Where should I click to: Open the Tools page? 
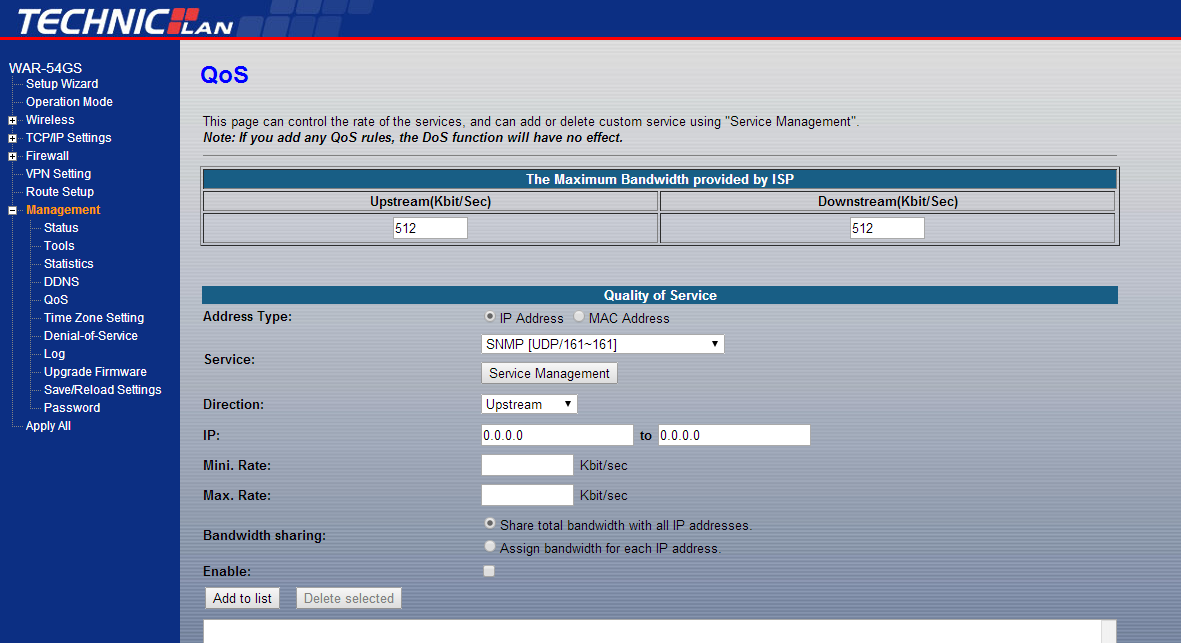(x=59, y=246)
